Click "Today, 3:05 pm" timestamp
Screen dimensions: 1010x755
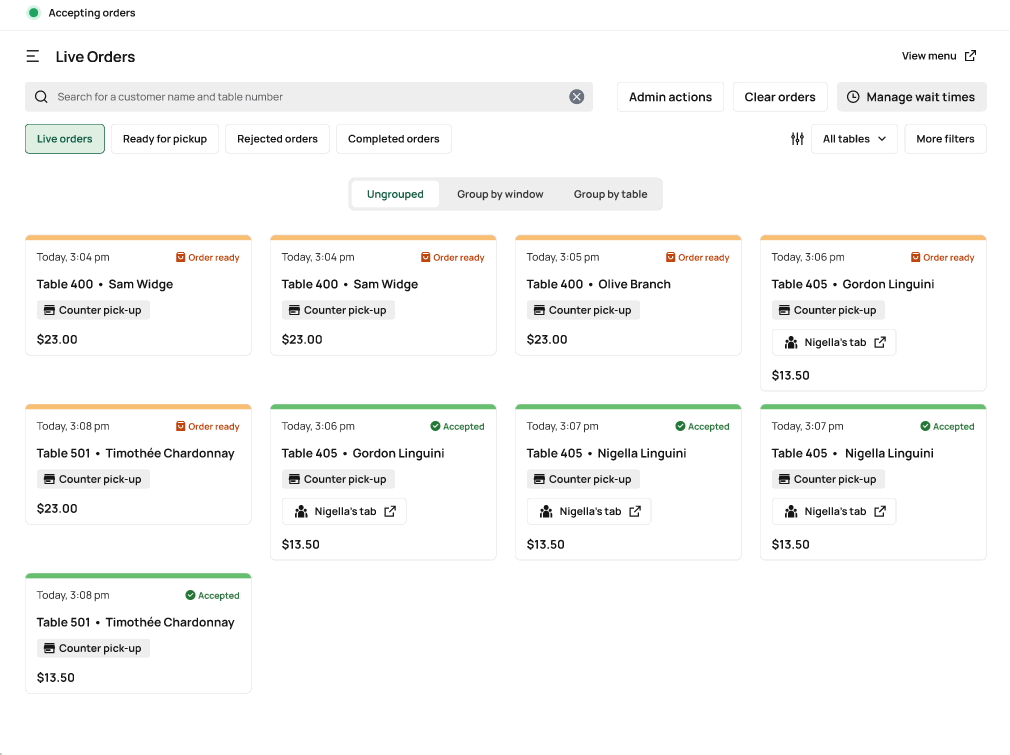click(x=562, y=257)
